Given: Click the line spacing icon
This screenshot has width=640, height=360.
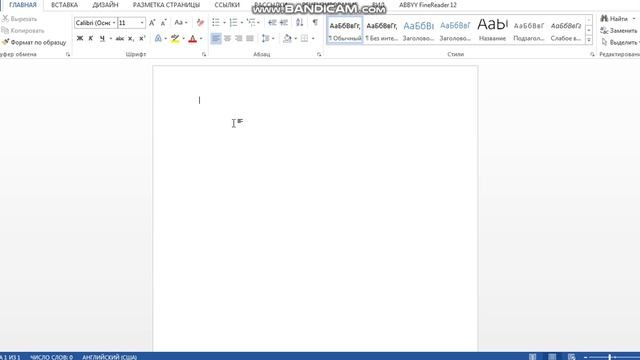Looking at the screenshot, I should coord(266,38).
